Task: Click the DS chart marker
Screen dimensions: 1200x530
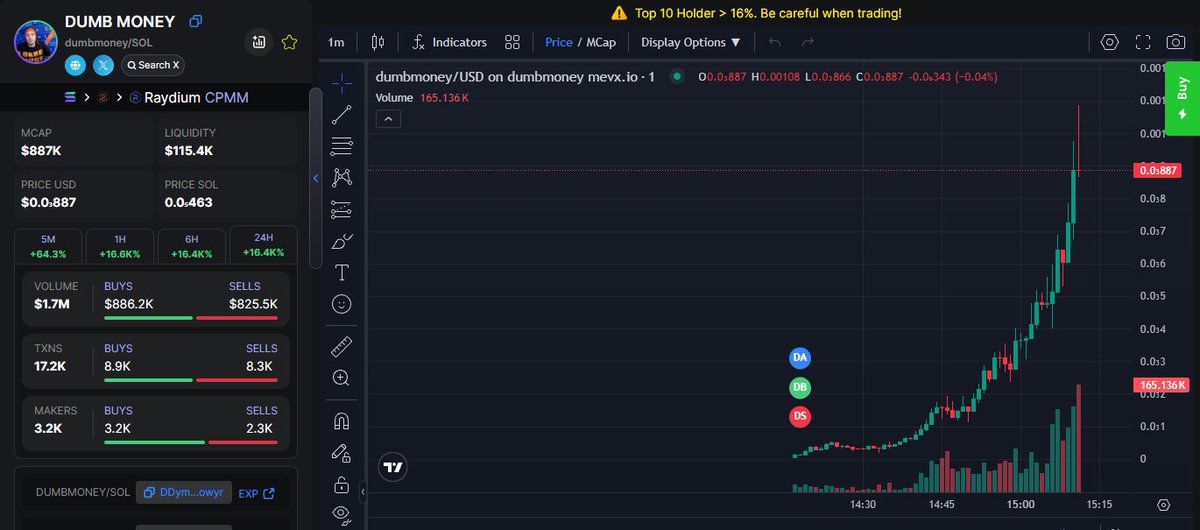Action: pyautogui.click(x=800, y=416)
